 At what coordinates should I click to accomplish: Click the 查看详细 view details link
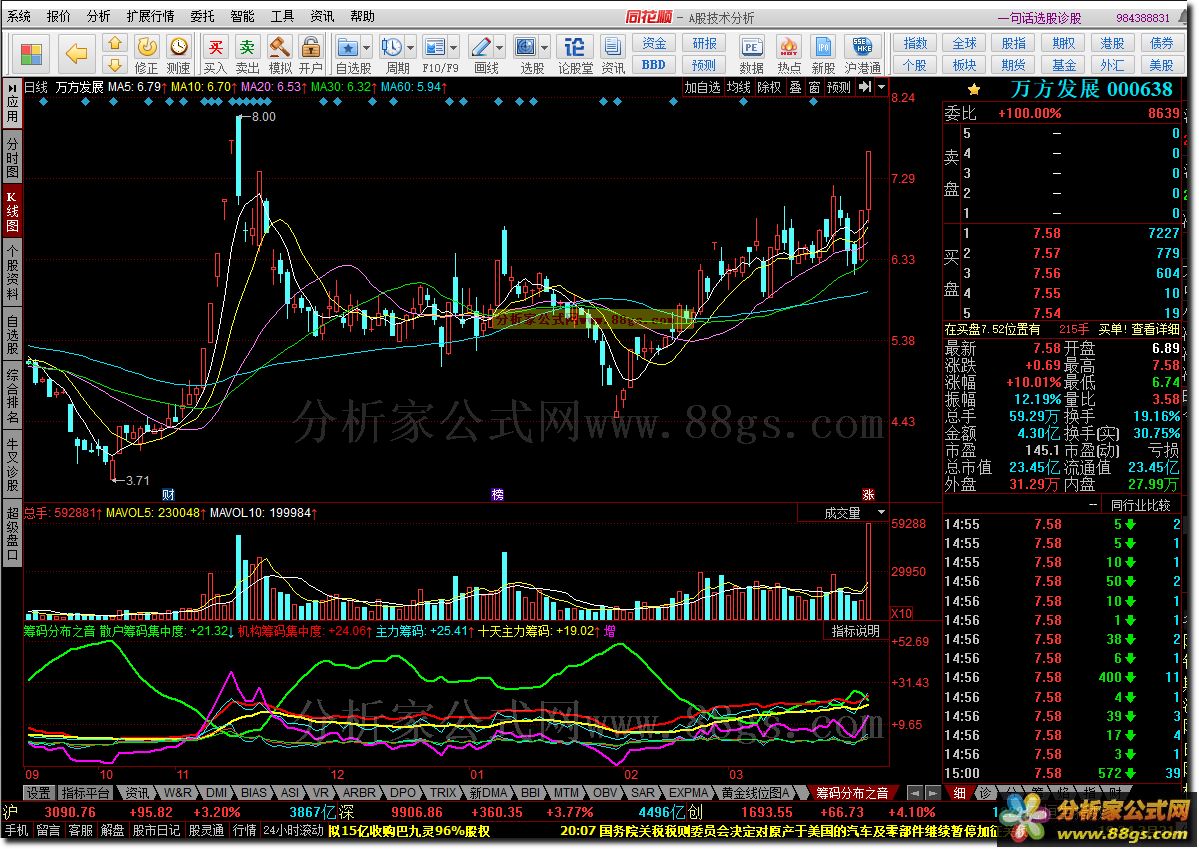[x=1155, y=329]
